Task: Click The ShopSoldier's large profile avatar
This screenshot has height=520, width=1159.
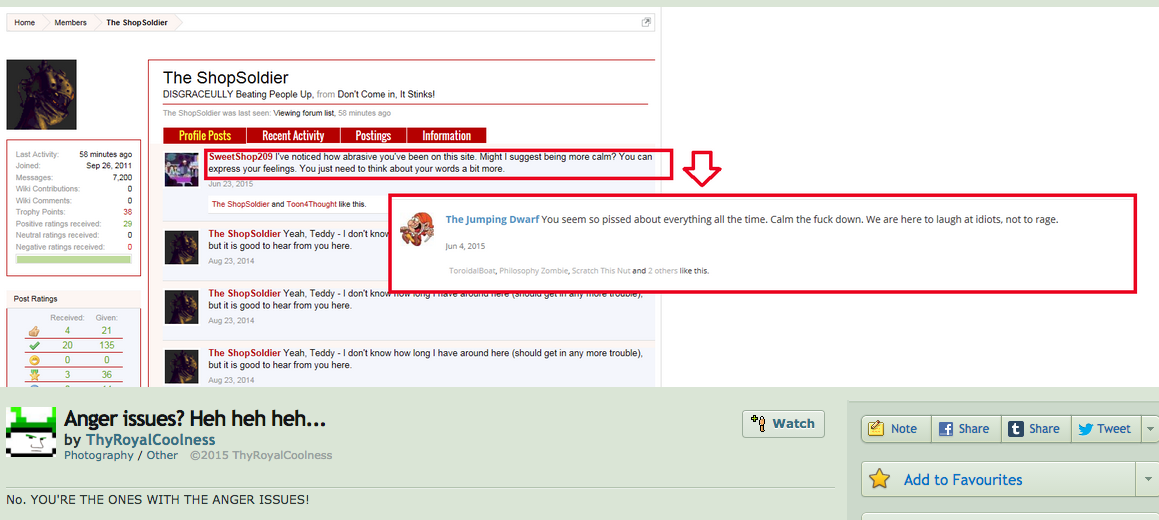Action: coord(41,95)
